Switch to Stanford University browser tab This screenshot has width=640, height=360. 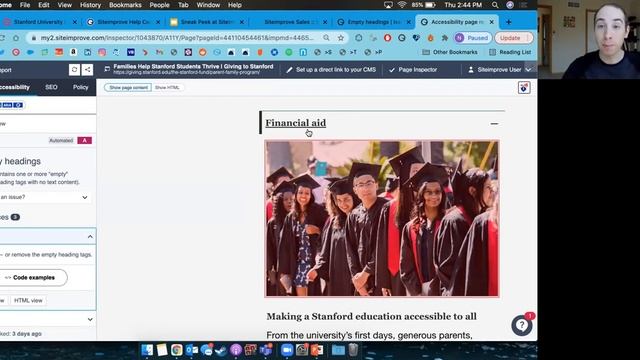point(39,22)
